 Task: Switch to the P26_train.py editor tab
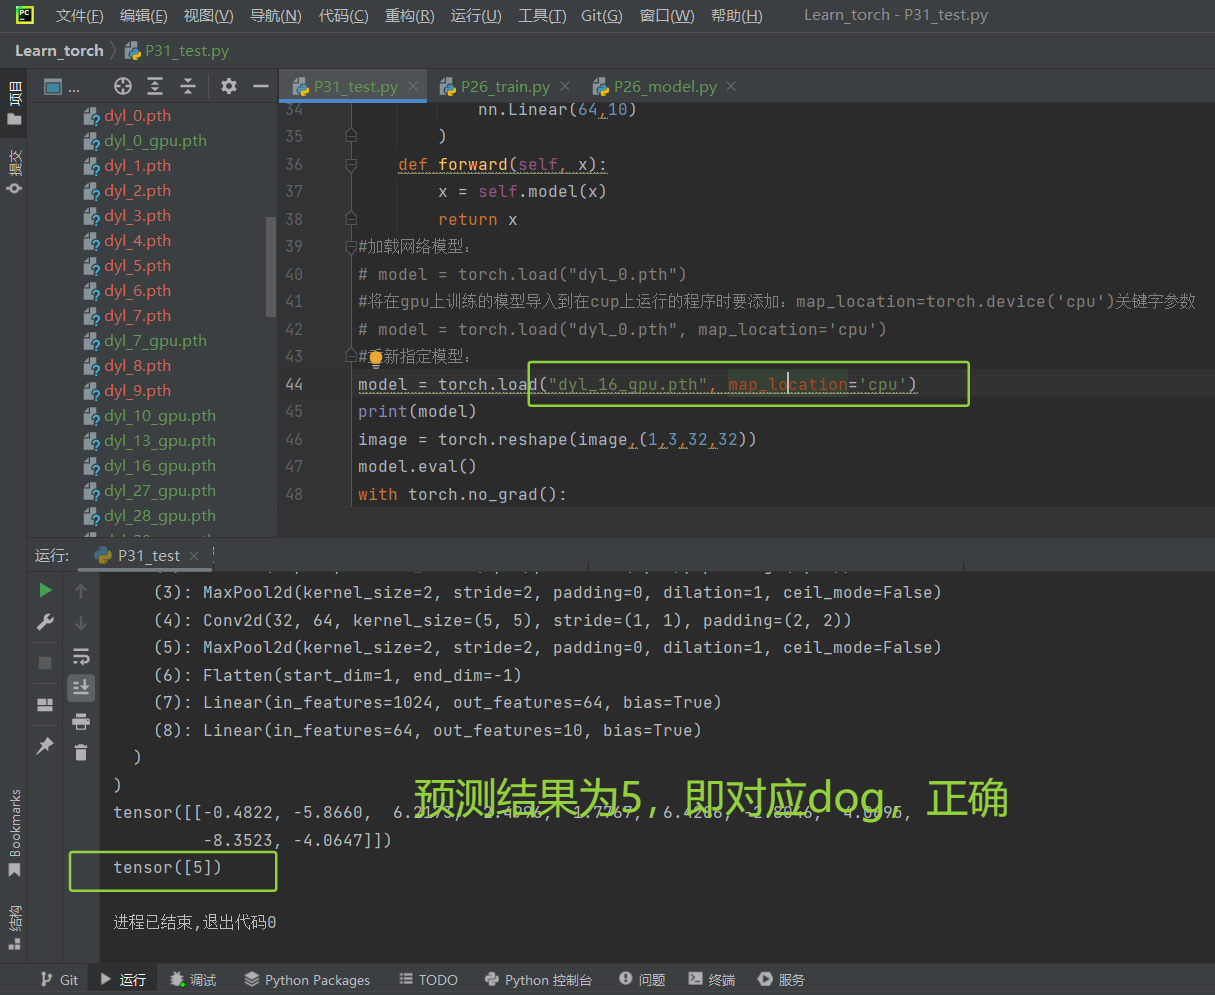(505, 87)
